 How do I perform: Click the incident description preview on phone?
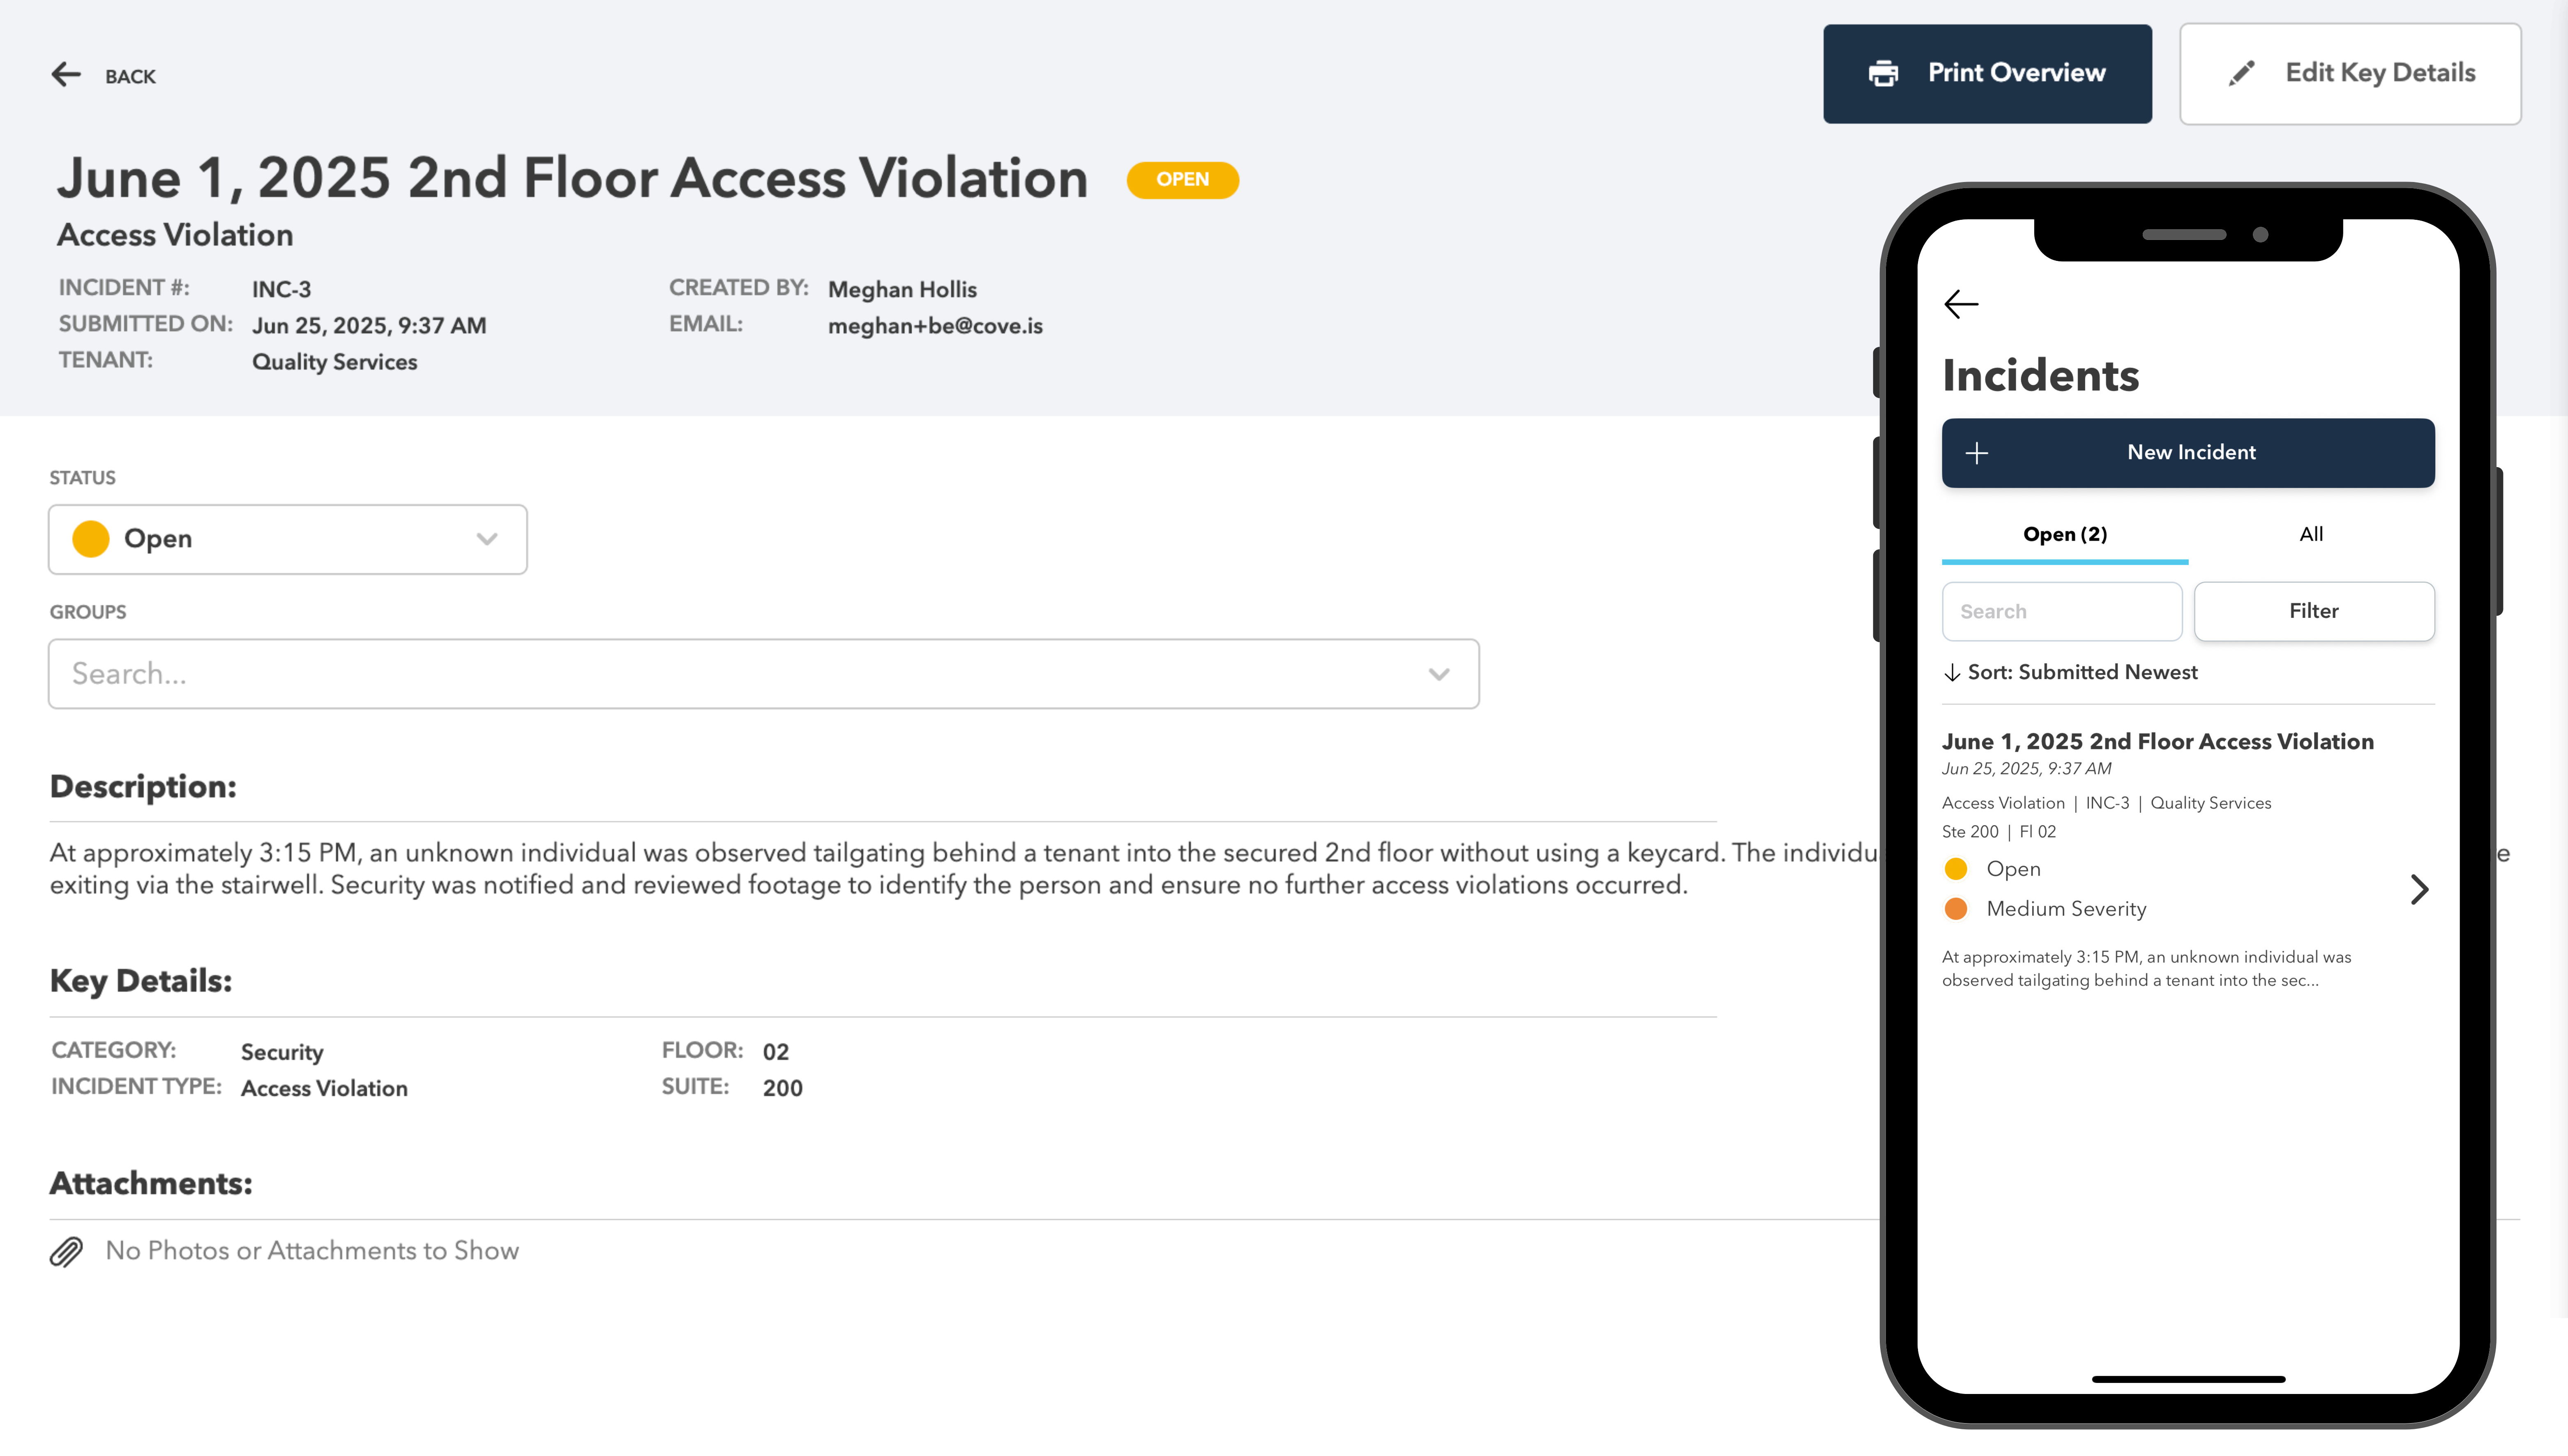coord(2146,969)
